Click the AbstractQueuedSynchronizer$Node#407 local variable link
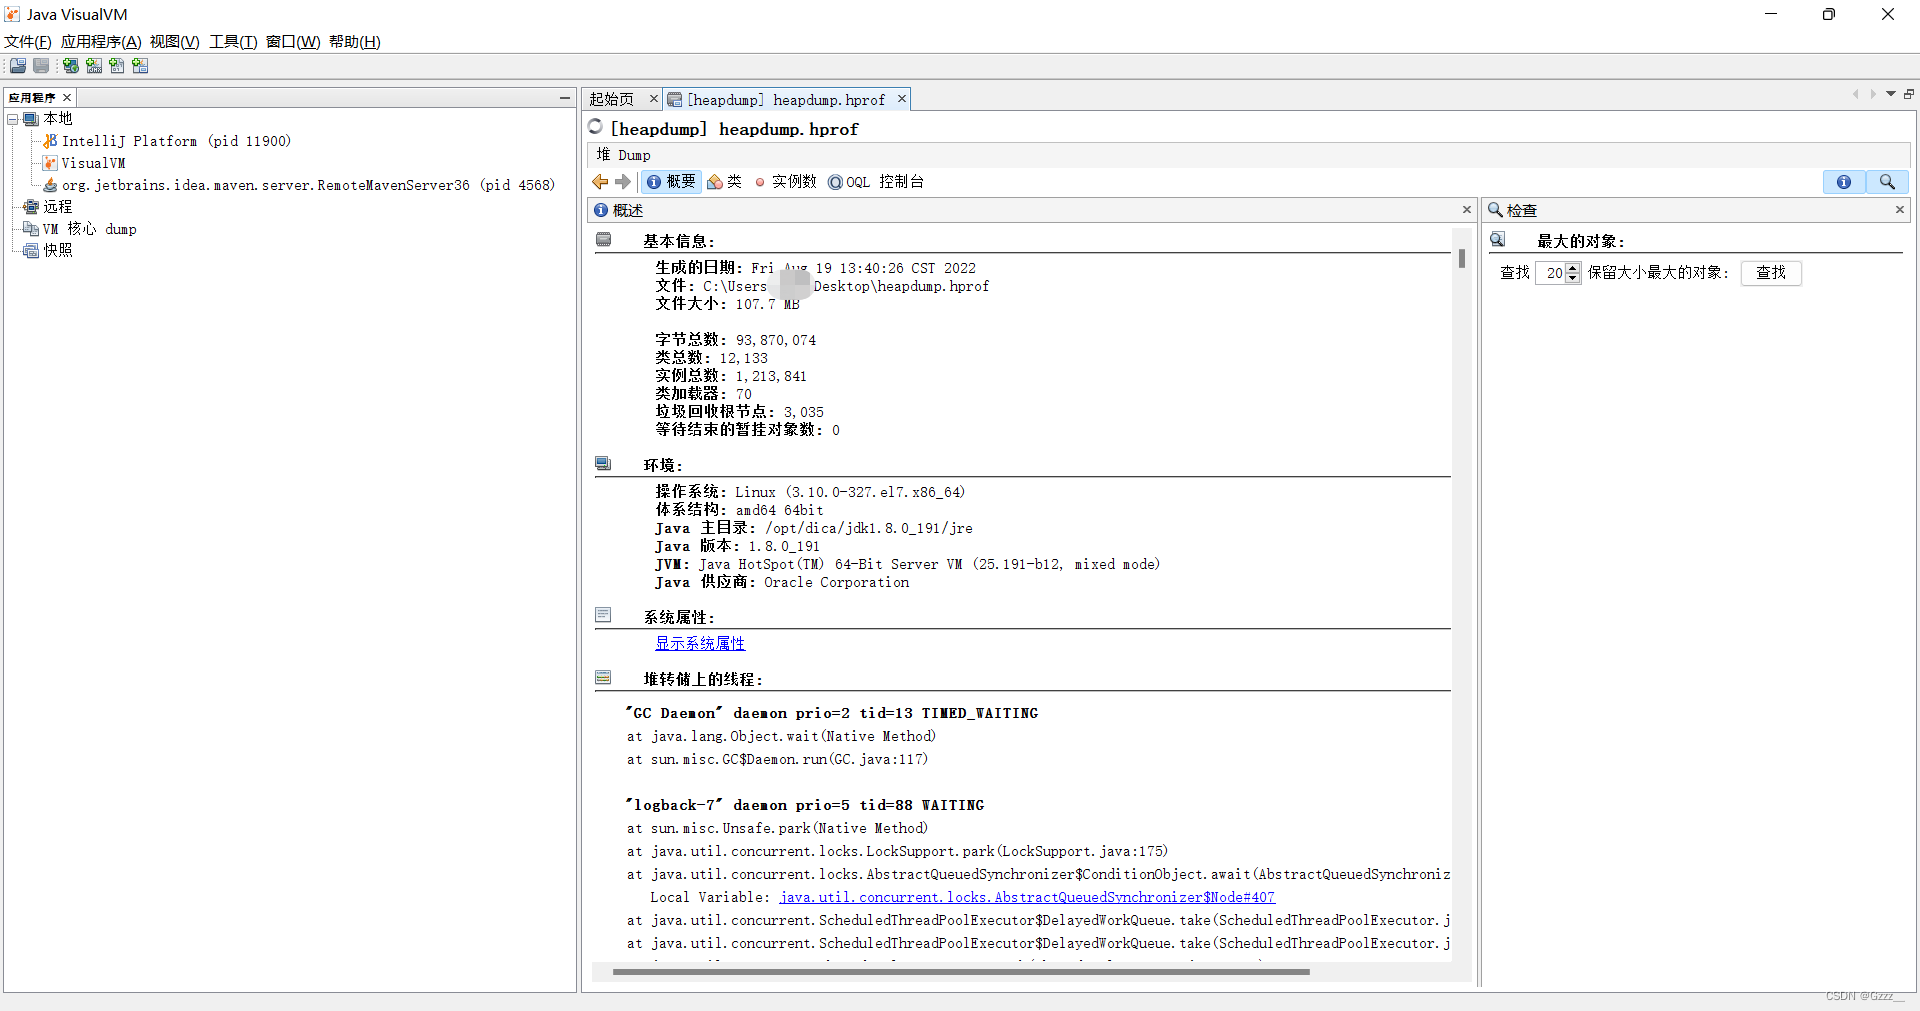Viewport: 1920px width, 1011px height. (1026, 897)
